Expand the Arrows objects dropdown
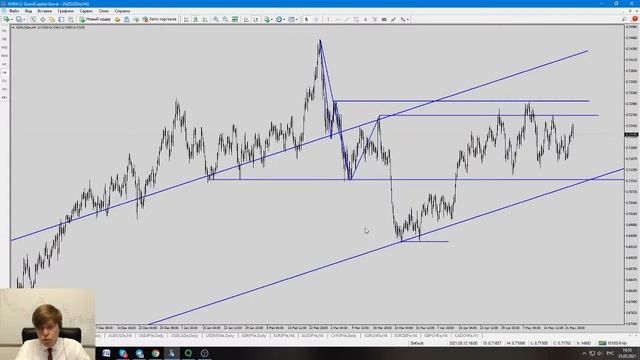This screenshot has height=360, width=640. point(407,19)
